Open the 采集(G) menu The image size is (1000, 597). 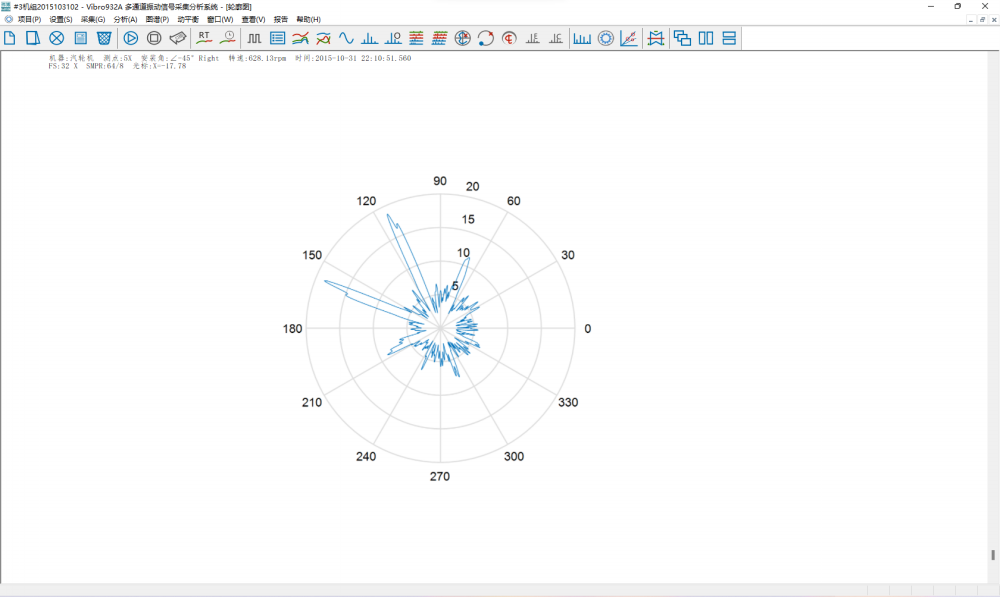pyautogui.click(x=93, y=20)
